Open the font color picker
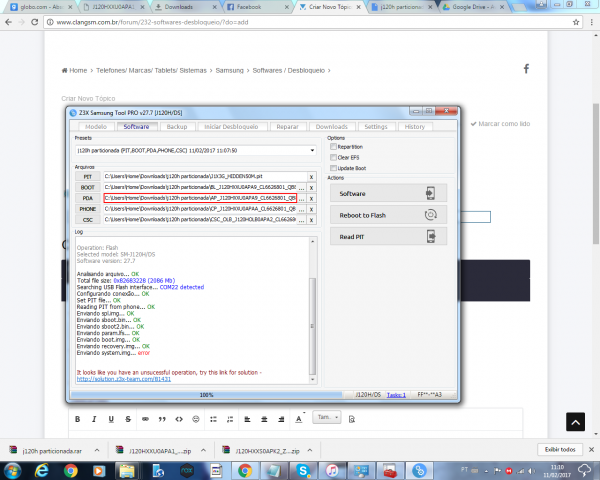This screenshot has height=480, width=600. (299, 419)
